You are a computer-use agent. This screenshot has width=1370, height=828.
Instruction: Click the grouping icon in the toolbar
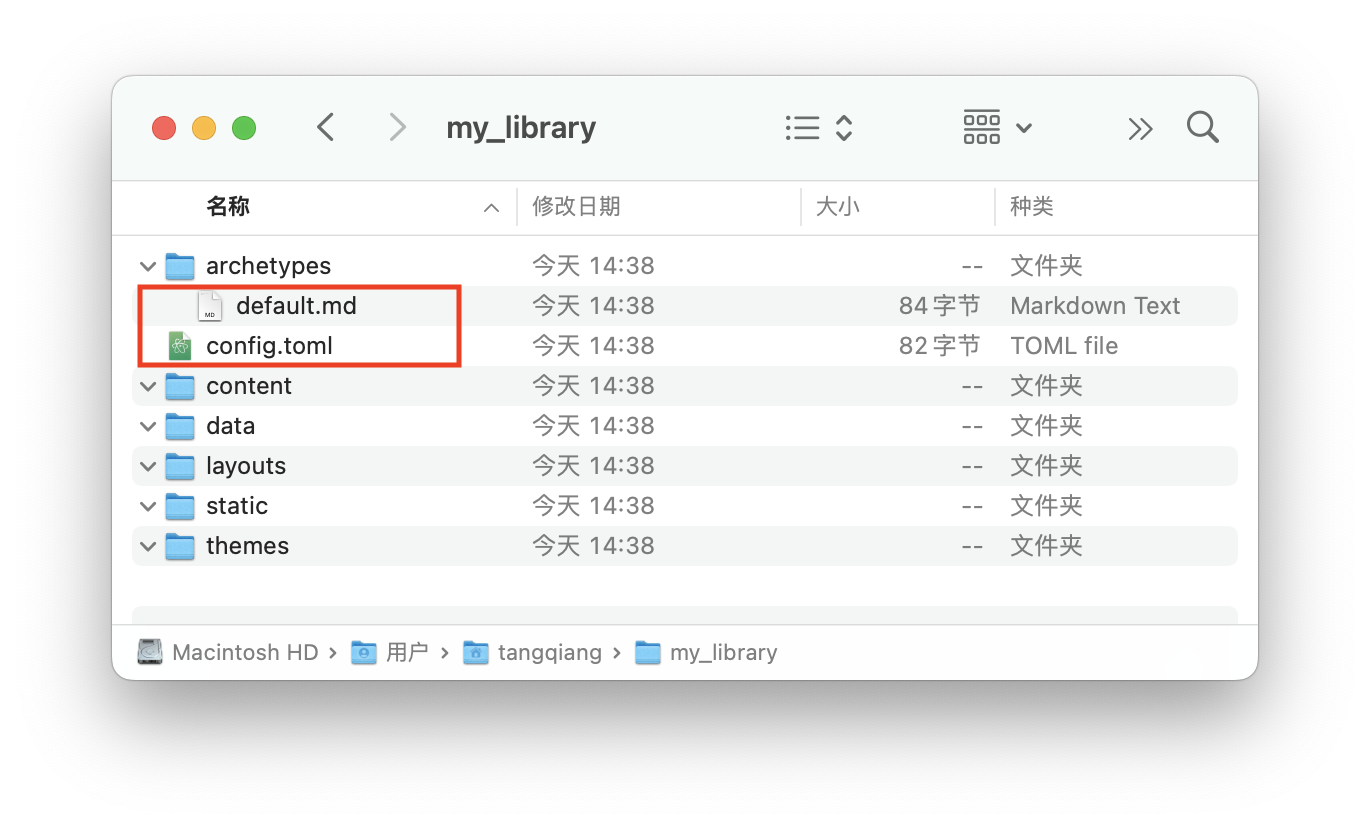pos(981,127)
